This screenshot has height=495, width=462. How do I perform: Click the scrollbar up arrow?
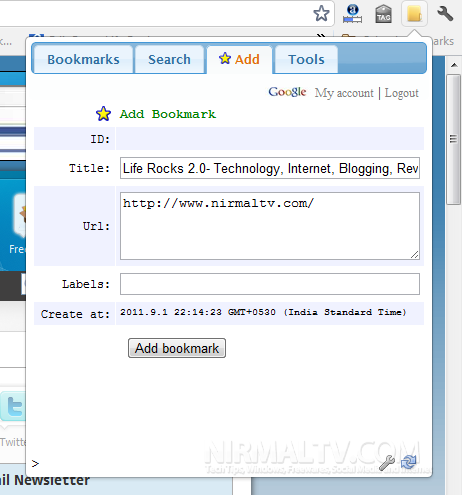pyautogui.click(x=454, y=65)
